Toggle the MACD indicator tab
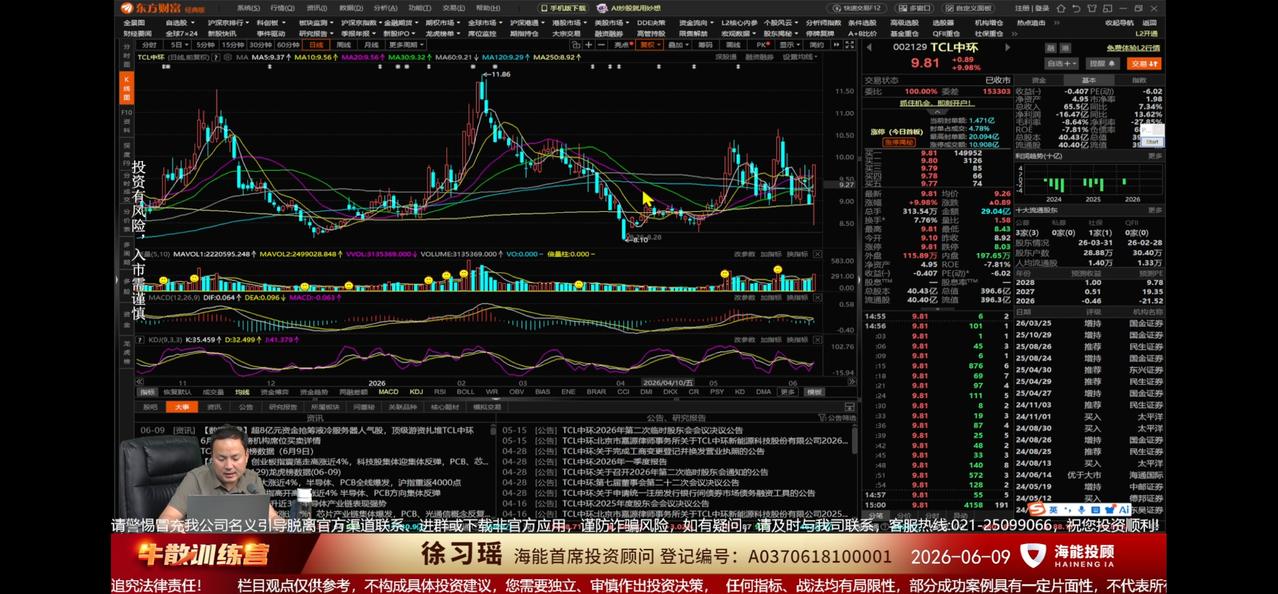1278x594 pixels. 388,392
